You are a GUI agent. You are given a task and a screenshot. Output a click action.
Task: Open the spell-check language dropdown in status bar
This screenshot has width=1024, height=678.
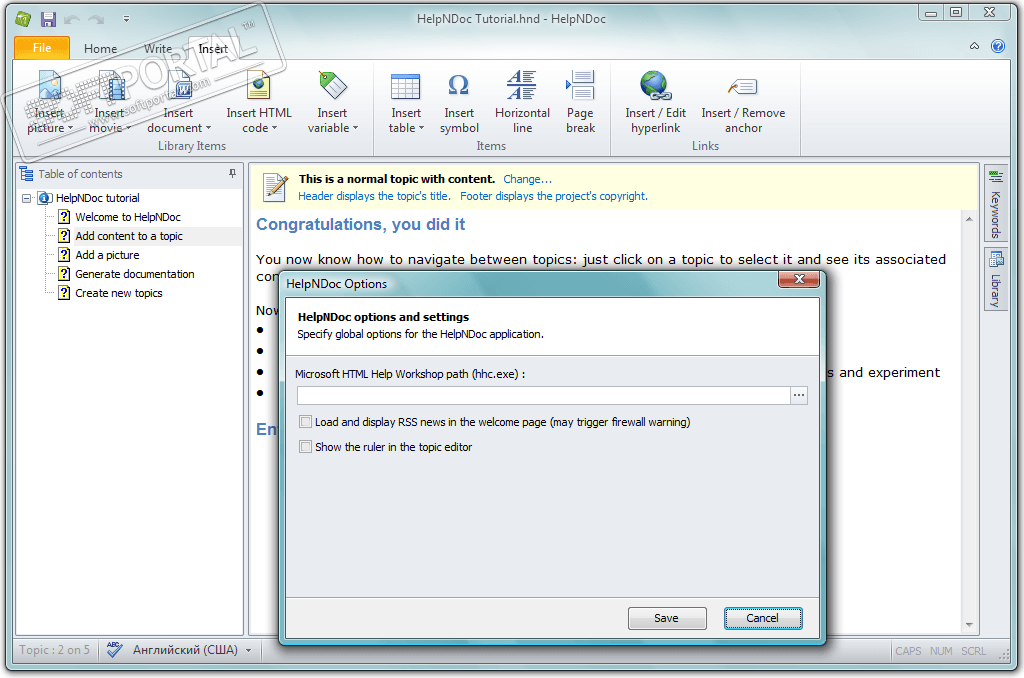coord(249,651)
